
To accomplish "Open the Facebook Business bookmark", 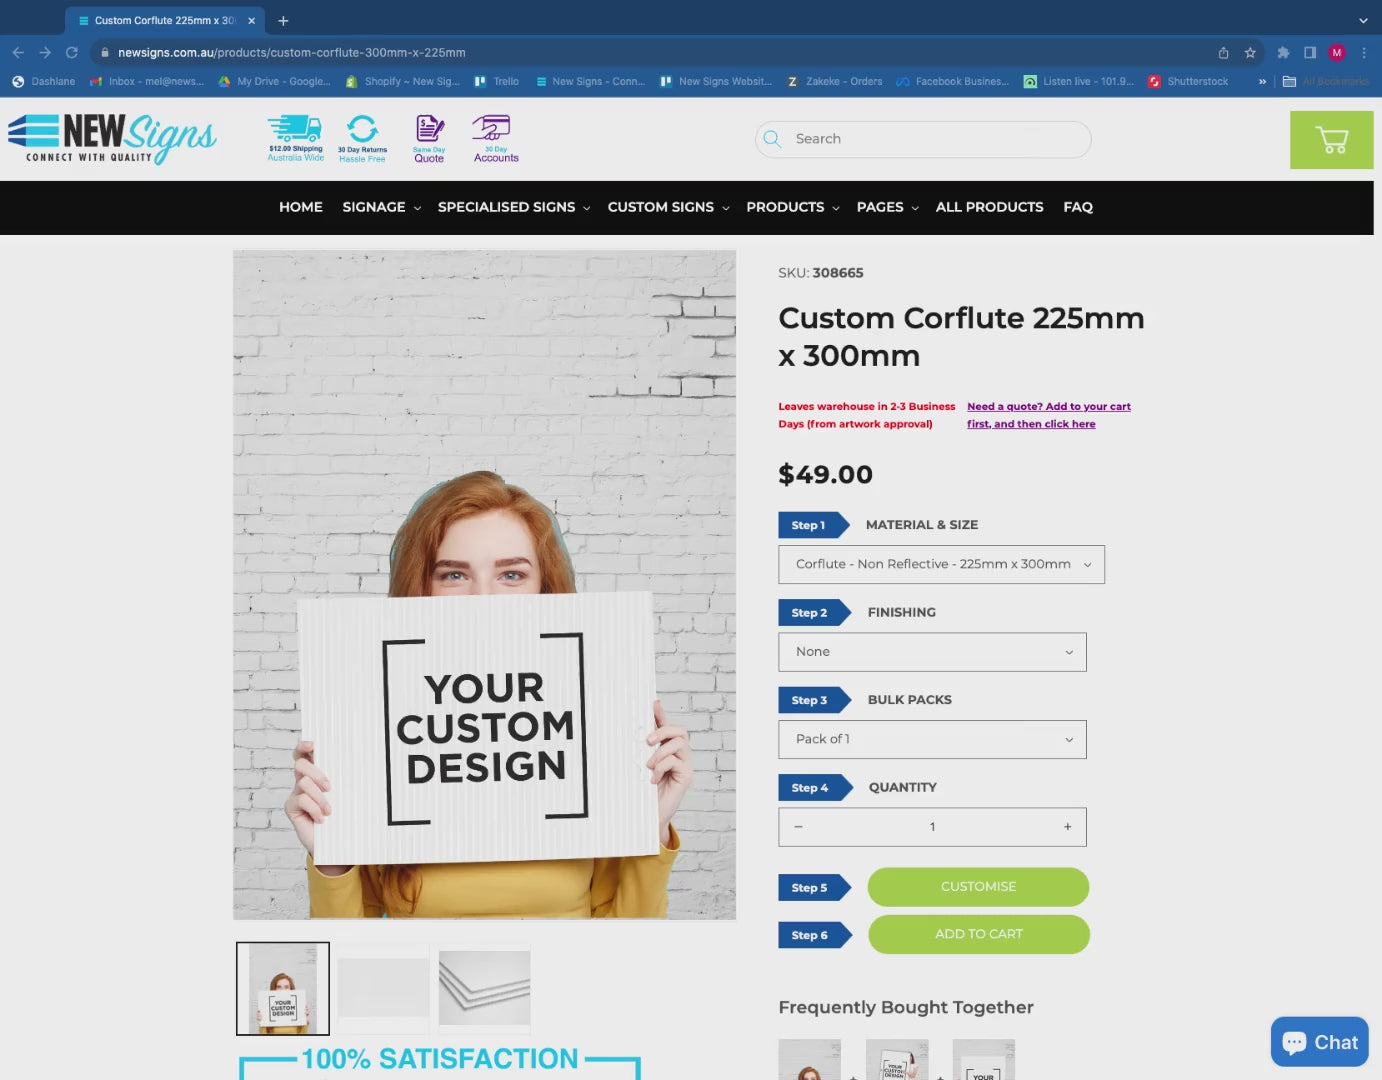I will coord(953,81).
